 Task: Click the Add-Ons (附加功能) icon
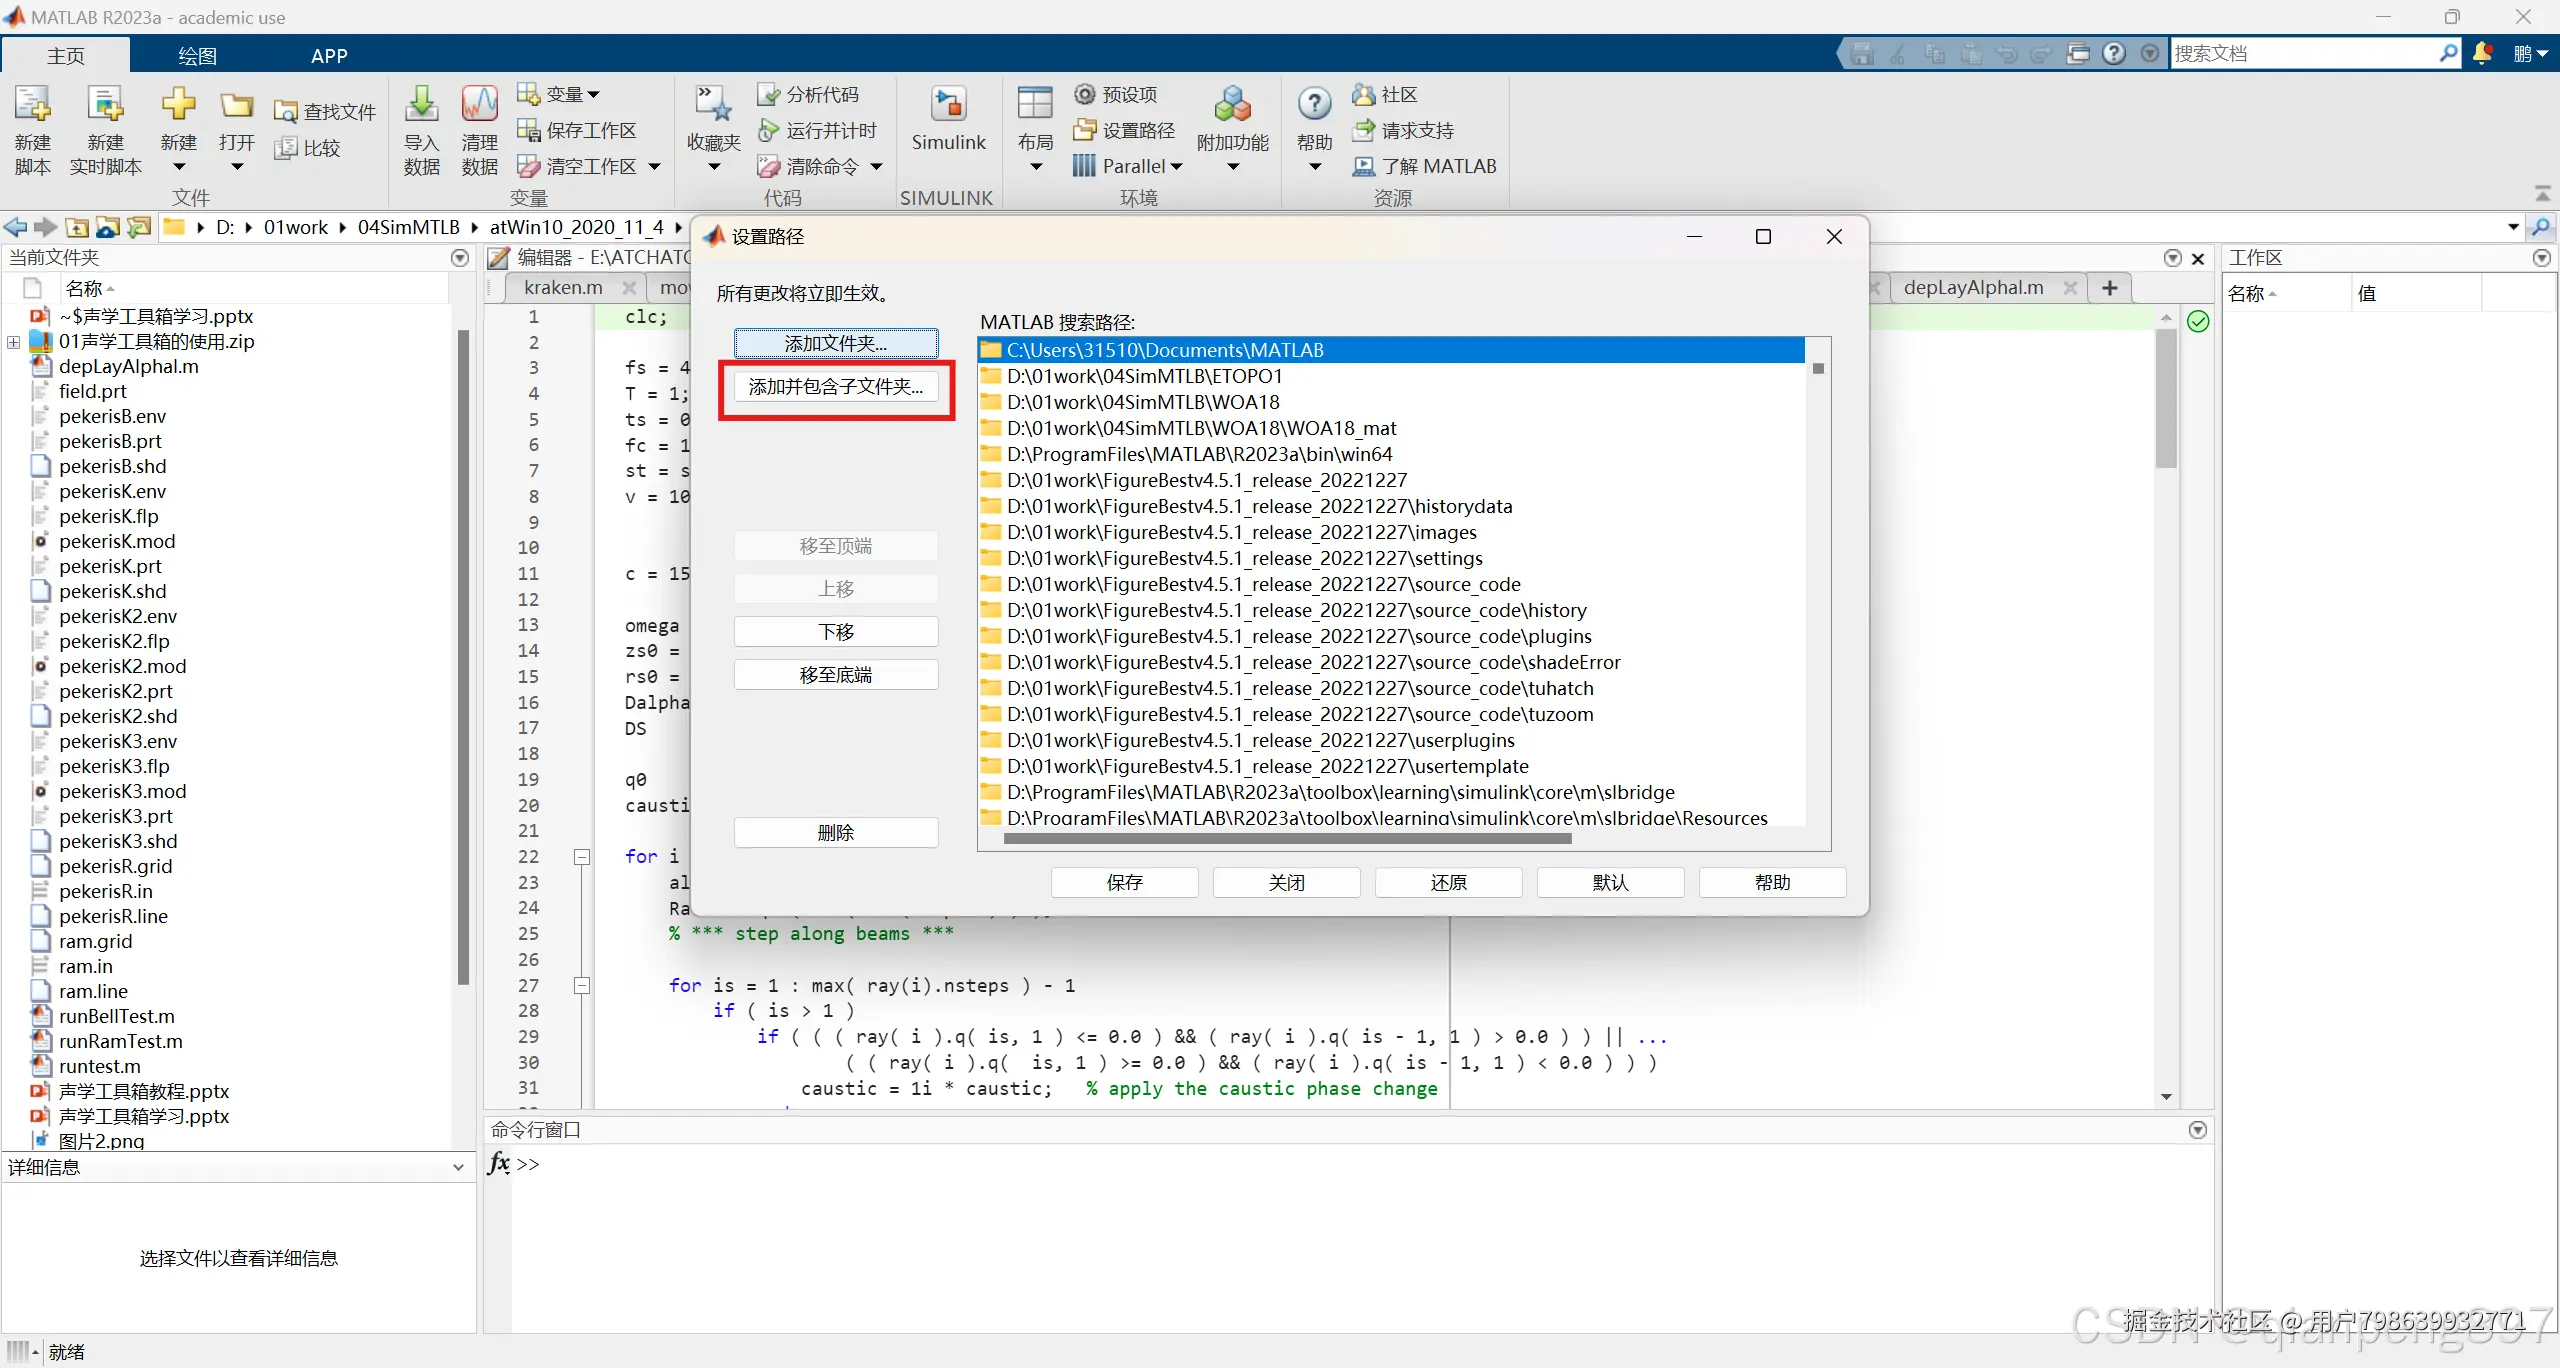(1232, 105)
